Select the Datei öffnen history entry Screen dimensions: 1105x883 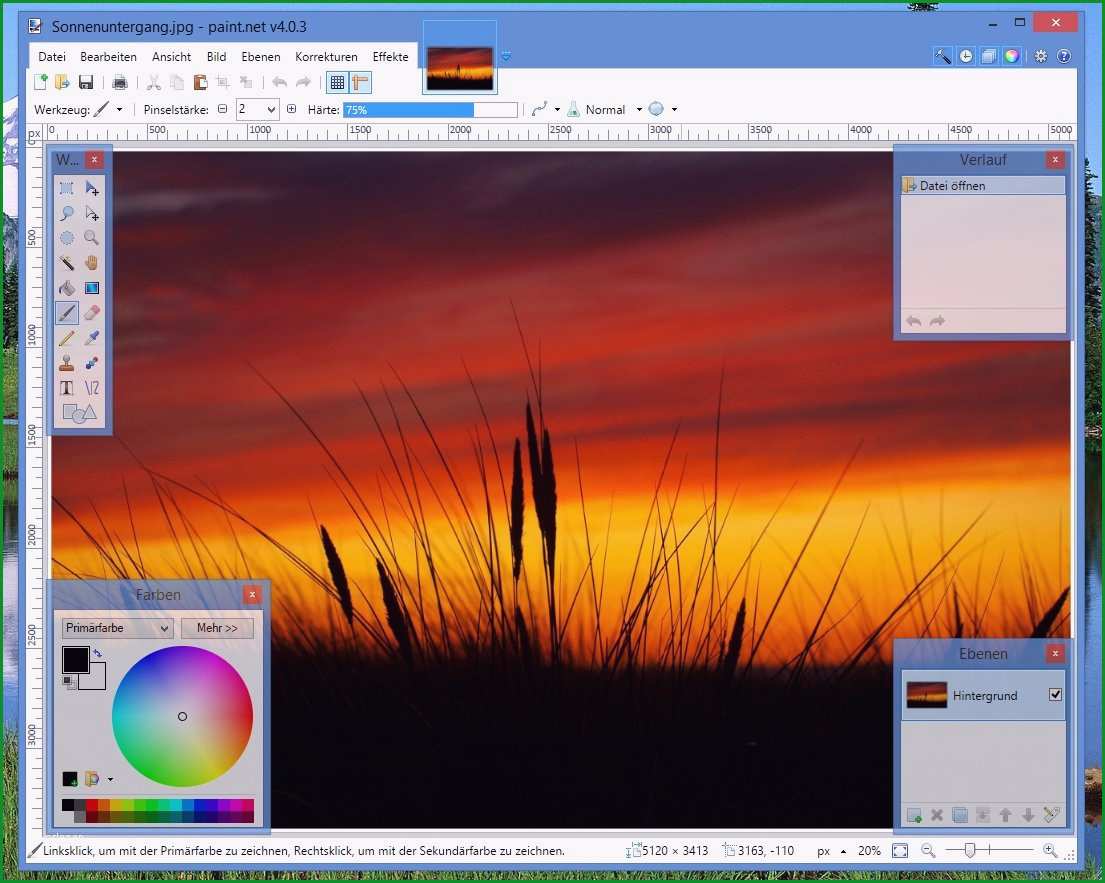pos(983,185)
